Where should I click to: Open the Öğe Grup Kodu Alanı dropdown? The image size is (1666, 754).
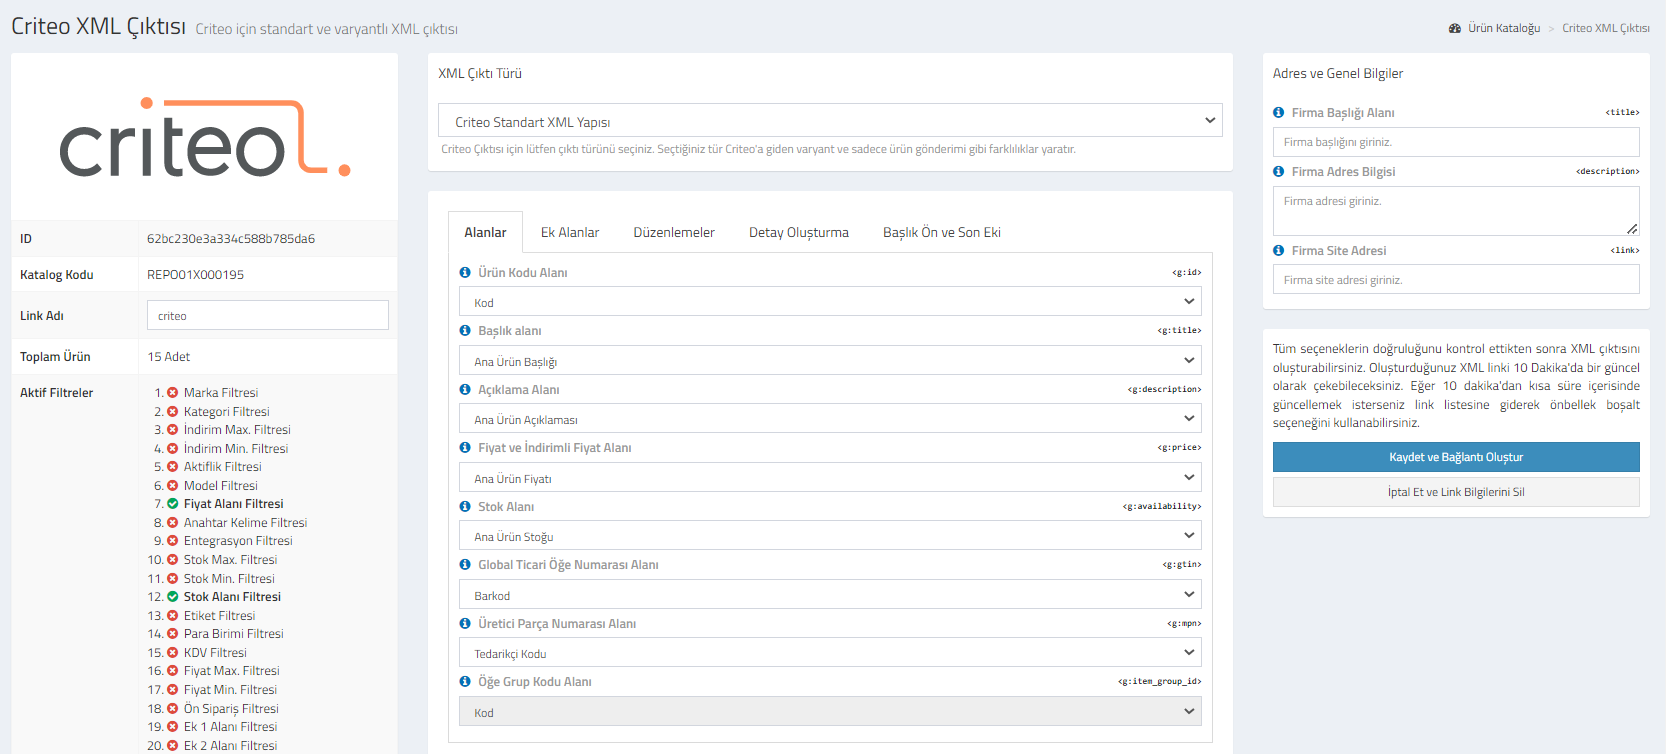pyautogui.click(x=830, y=711)
